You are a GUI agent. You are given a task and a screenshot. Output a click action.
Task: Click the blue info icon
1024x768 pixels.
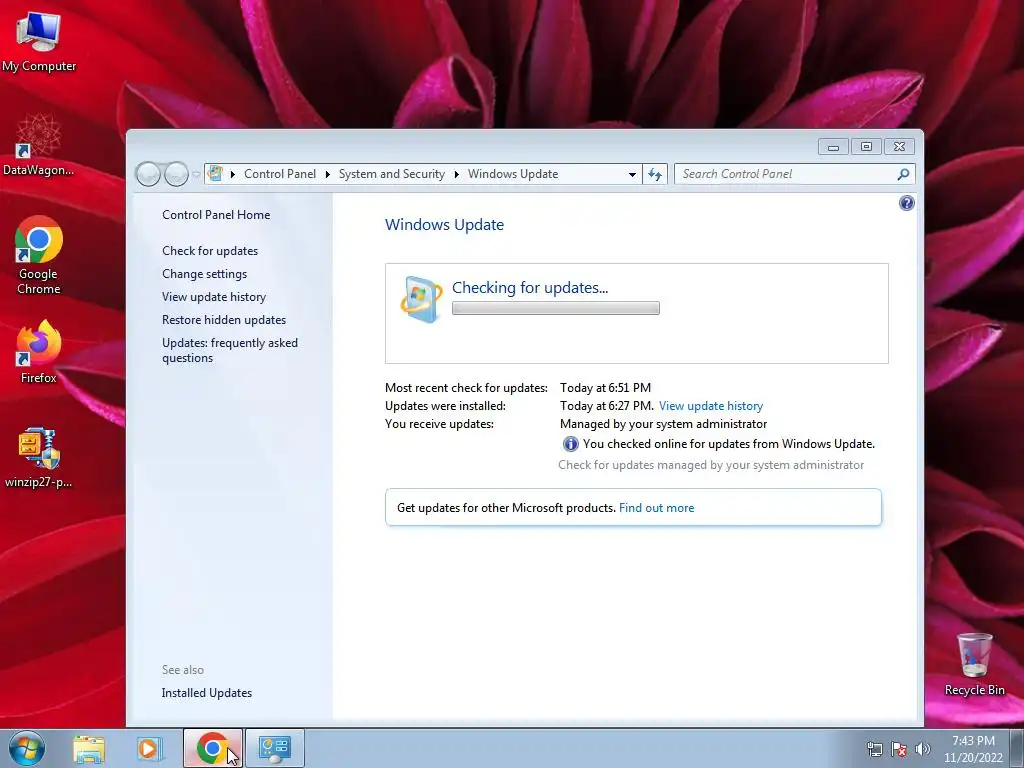(x=570, y=444)
